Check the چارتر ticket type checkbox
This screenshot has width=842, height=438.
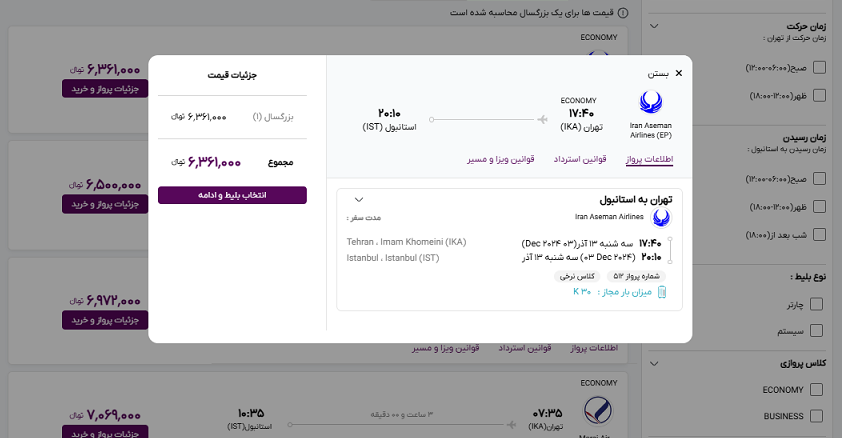816,304
